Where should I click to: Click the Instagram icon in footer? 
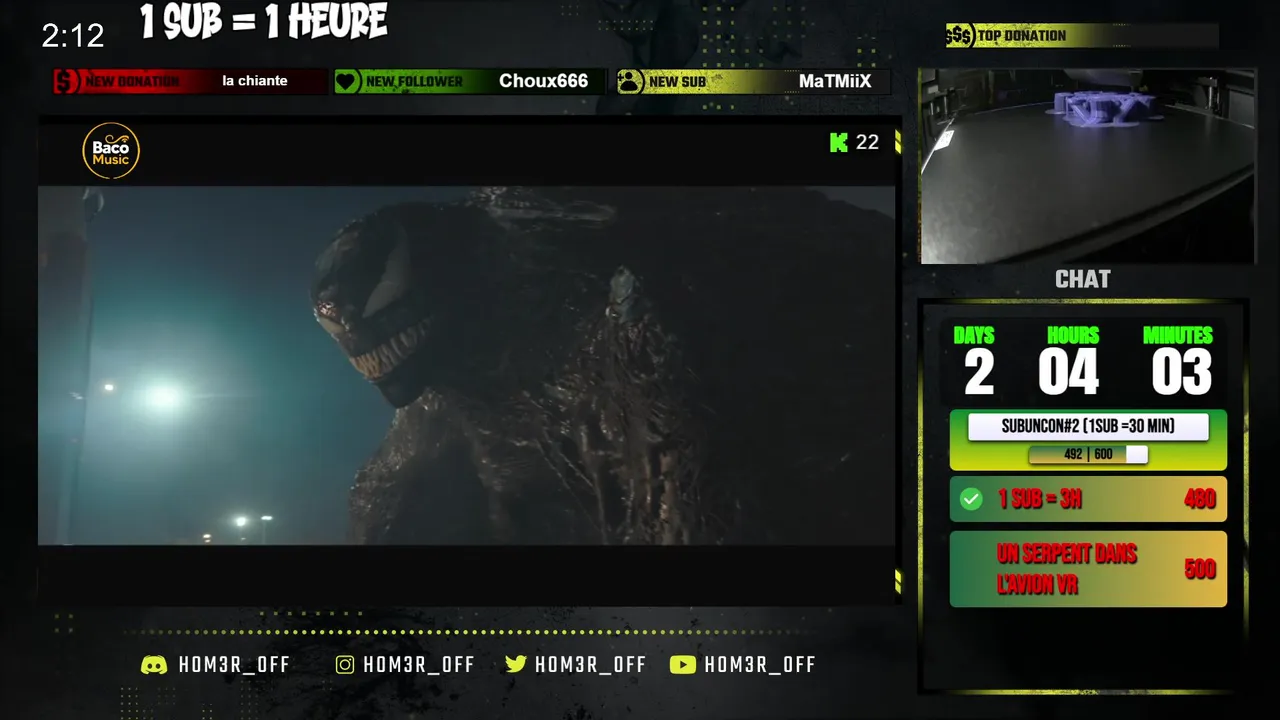[x=345, y=665]
